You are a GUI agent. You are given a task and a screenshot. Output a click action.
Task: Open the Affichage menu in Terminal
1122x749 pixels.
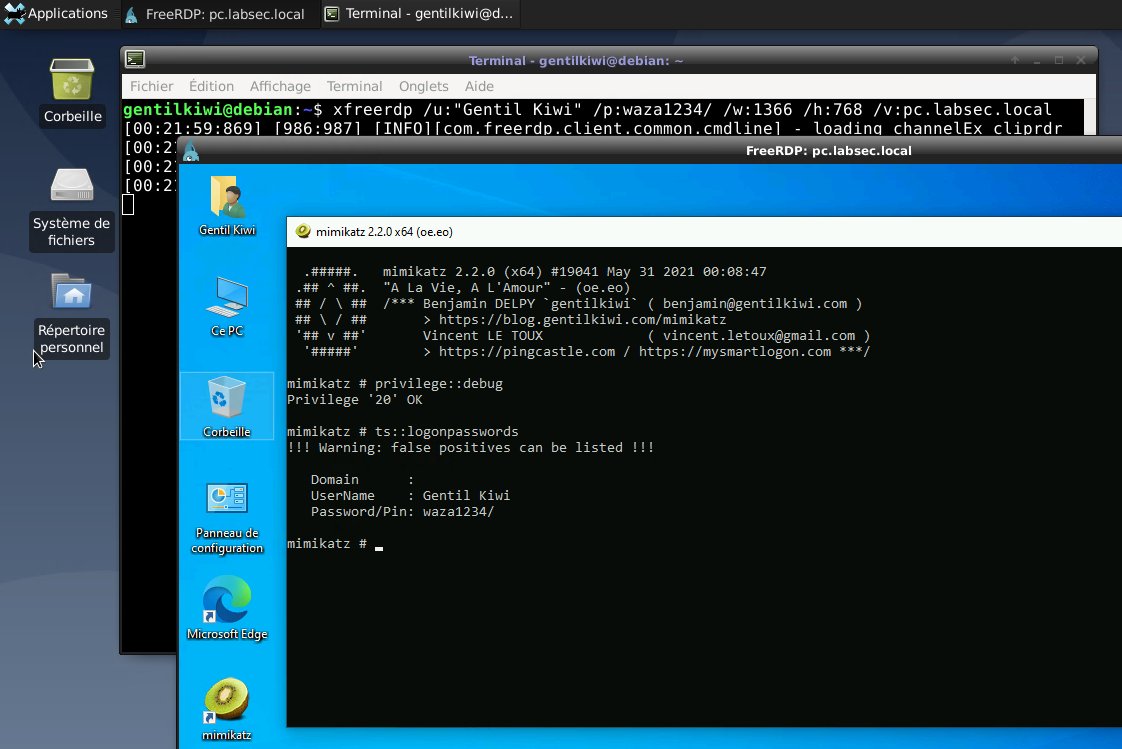point(280,86)
